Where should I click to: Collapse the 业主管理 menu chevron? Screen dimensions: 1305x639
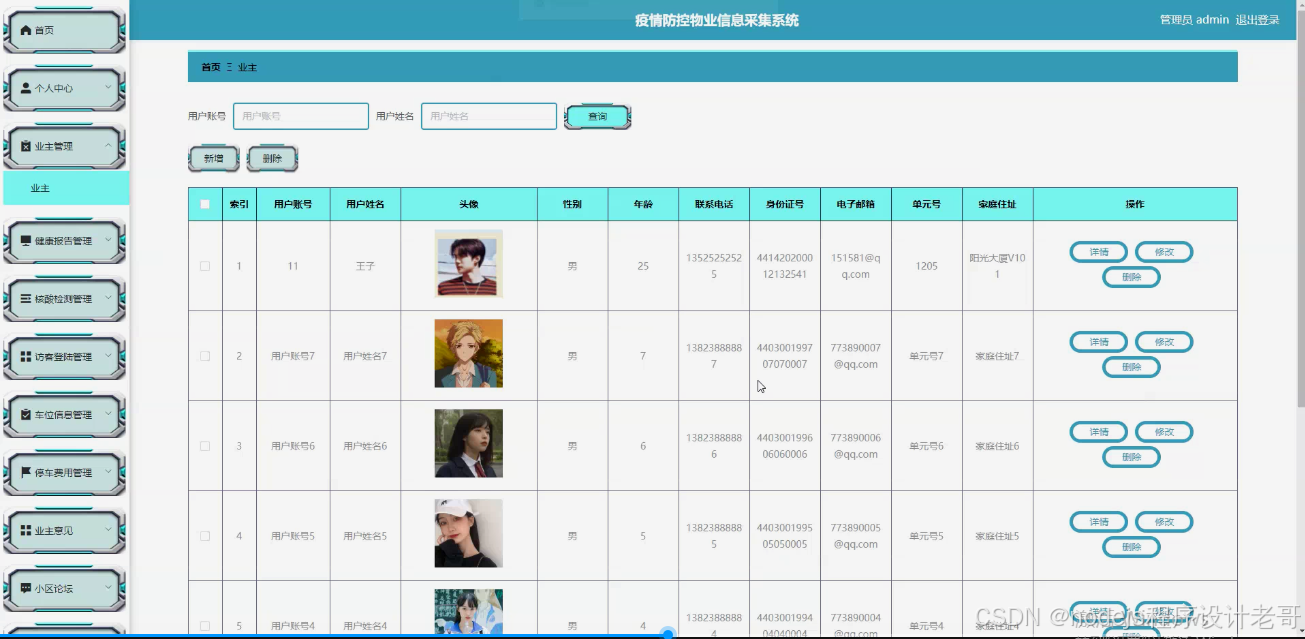coord(109,145)
